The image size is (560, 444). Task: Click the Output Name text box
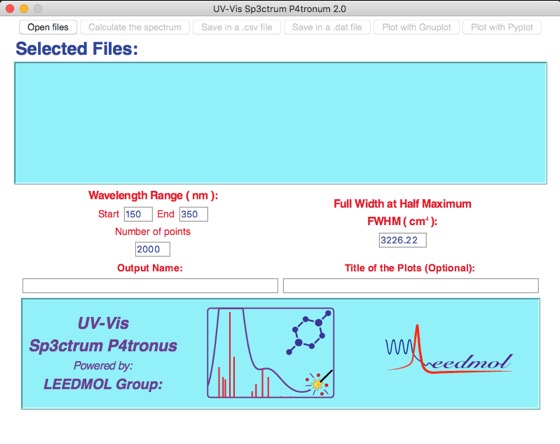[150, 286]
